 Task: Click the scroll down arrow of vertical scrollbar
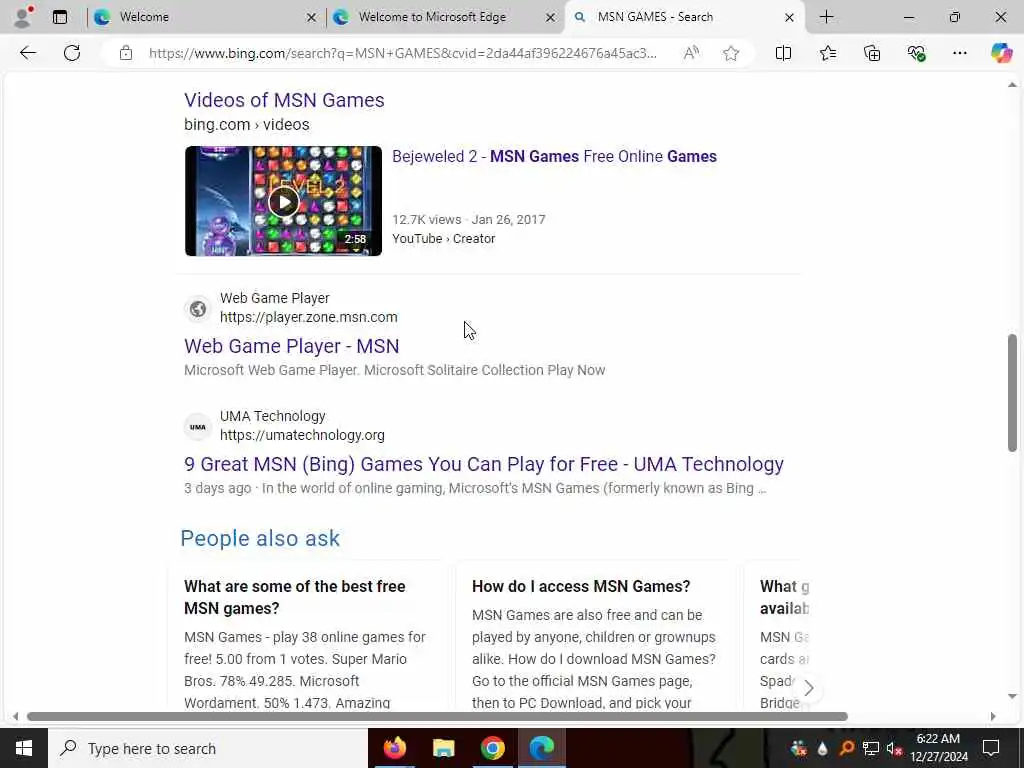(1012, 696)
